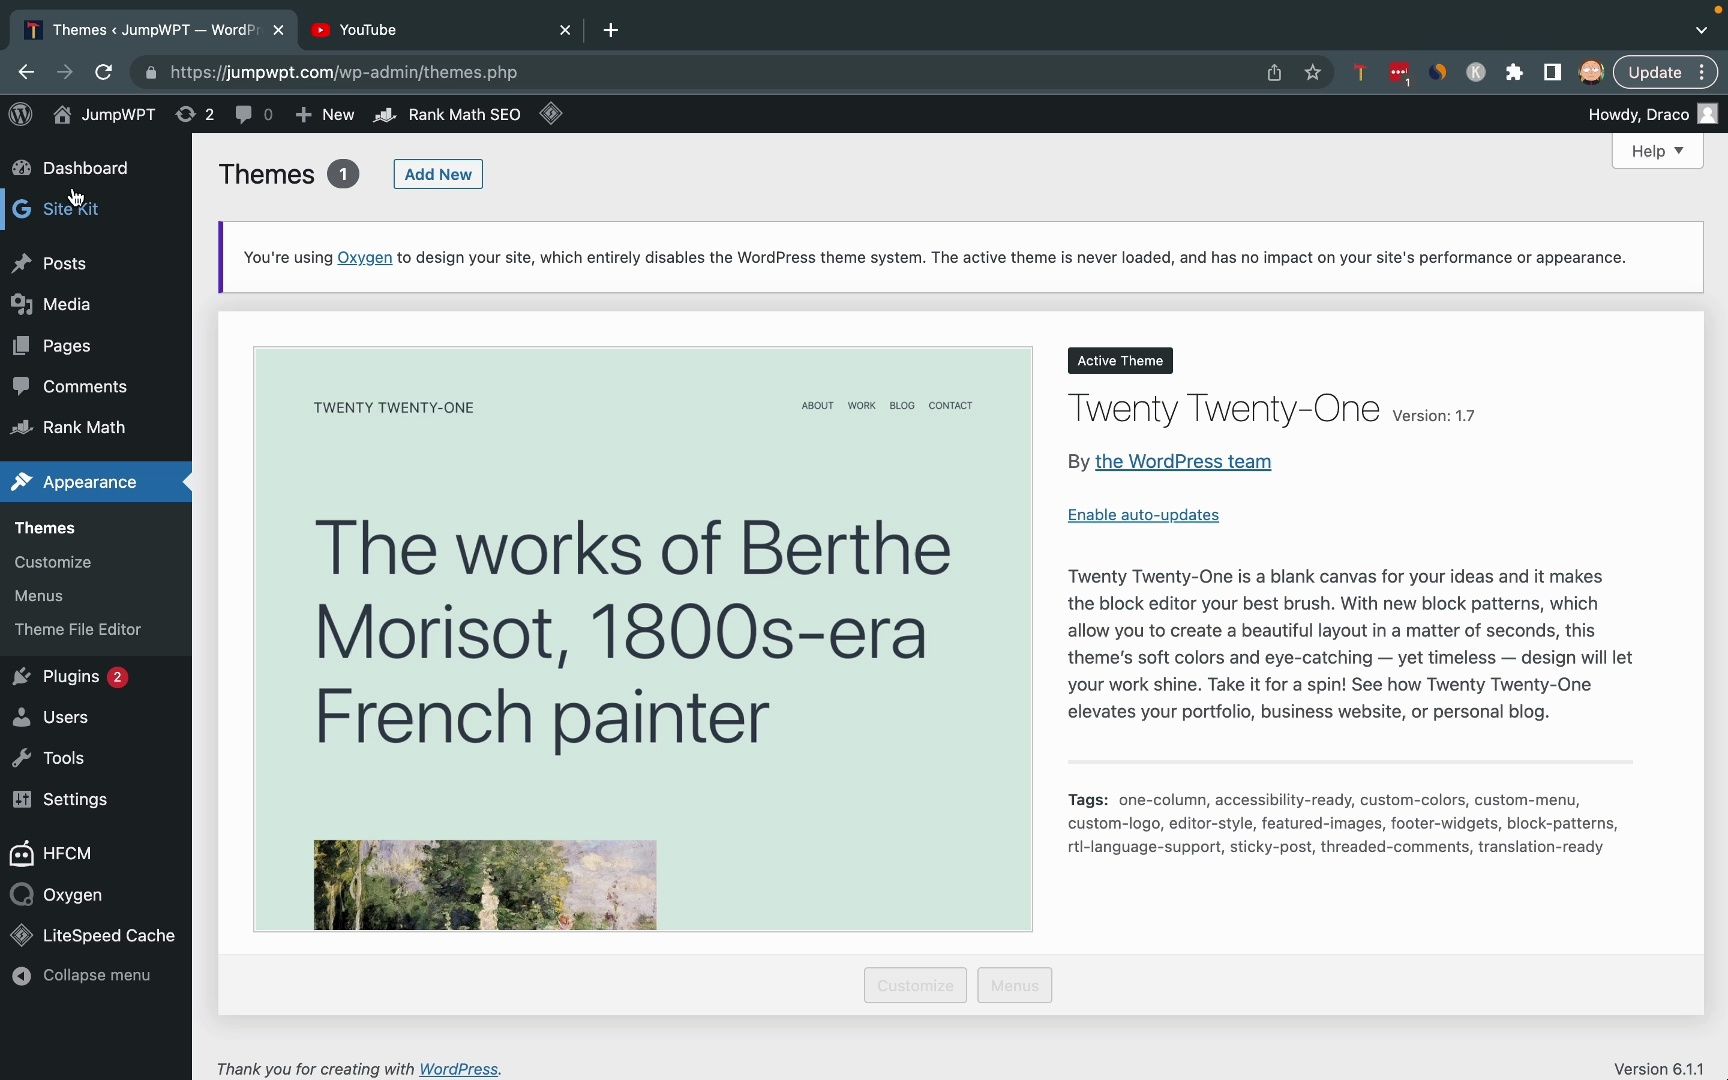Open Rank Math sidebar icon
The width and height of the screenshot is (1728, 1080).
[21, 427]
